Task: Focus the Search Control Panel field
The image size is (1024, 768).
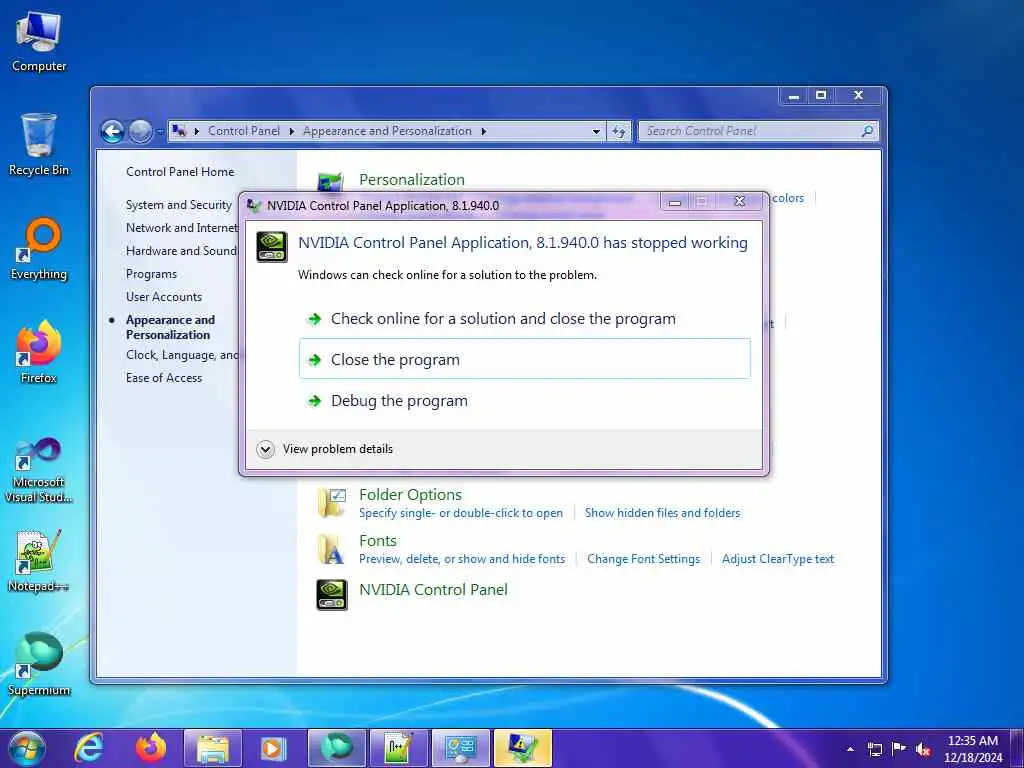Action: coord(758,131)
